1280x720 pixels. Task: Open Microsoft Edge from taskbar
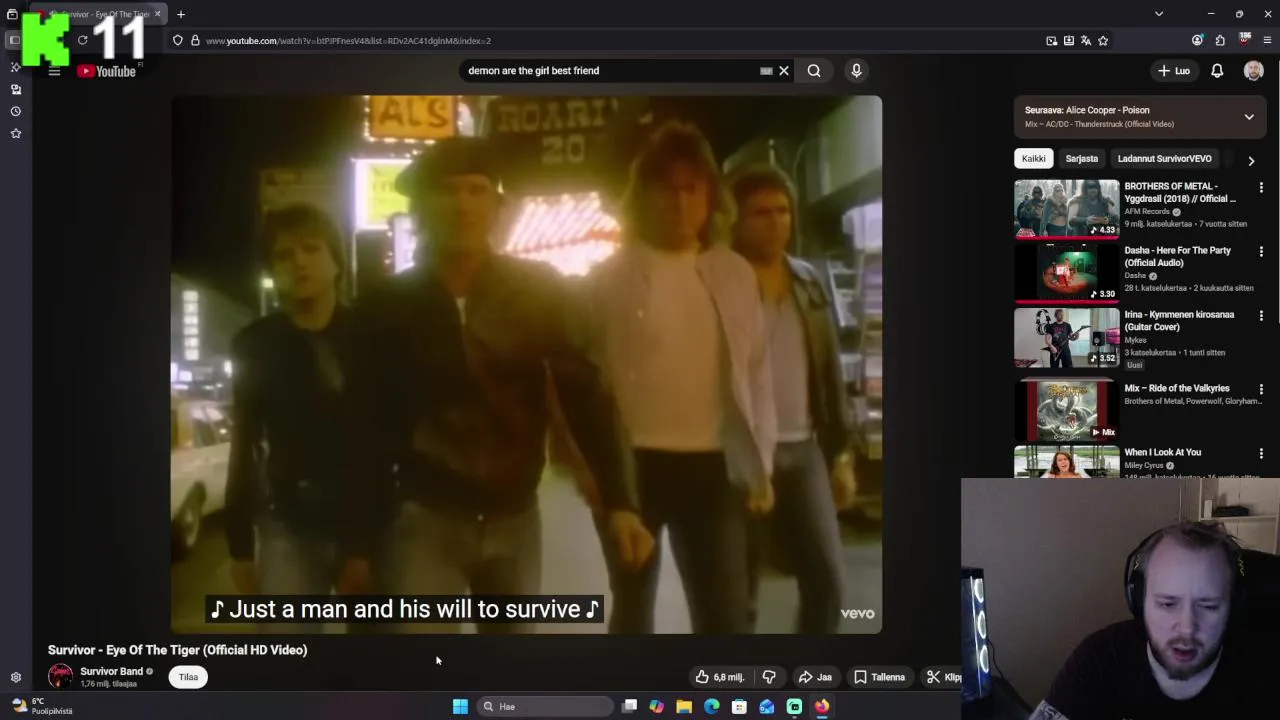coord(711,706)
